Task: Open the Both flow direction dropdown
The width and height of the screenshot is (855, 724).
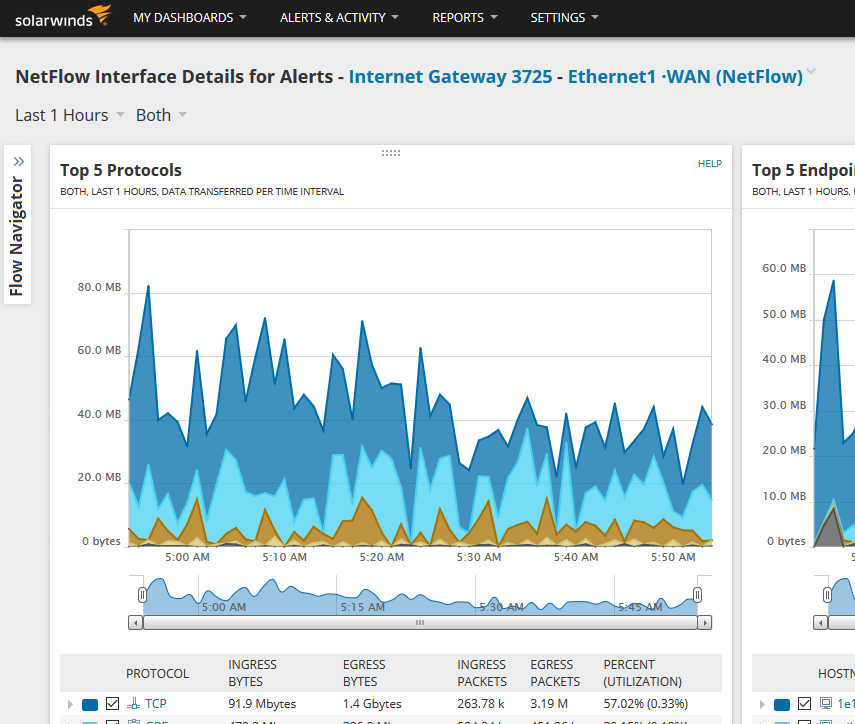Action: (161, 115)
